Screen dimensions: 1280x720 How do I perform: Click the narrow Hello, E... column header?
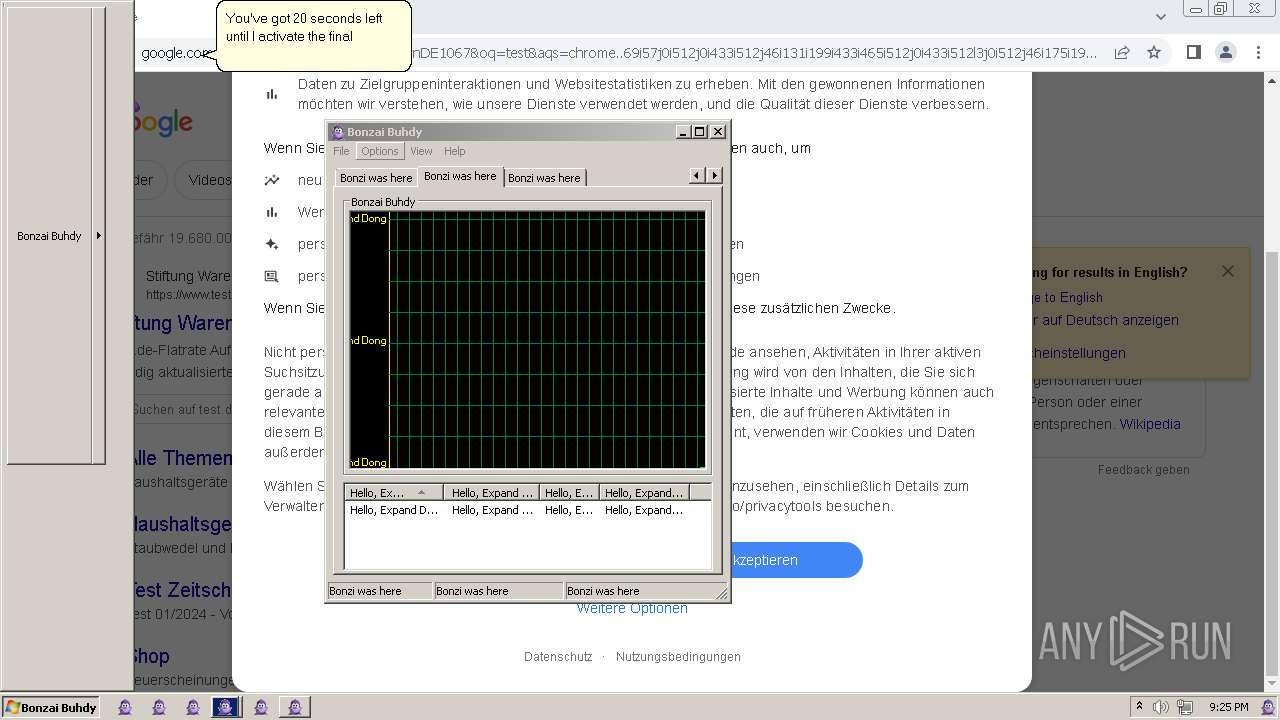pyautogui.click(x=570, y=493)
